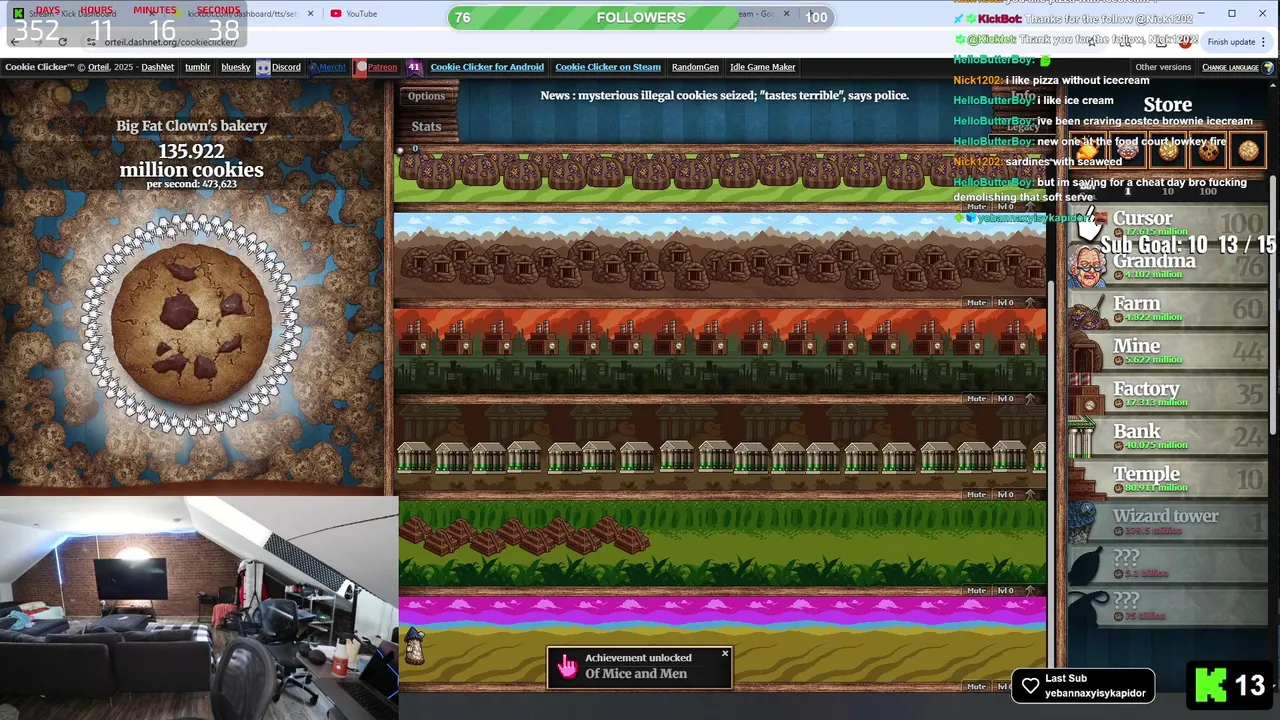This screenshot has height=720, width=1280.
Task: Mute the Bank building row
Action: [x=976, y=494]
